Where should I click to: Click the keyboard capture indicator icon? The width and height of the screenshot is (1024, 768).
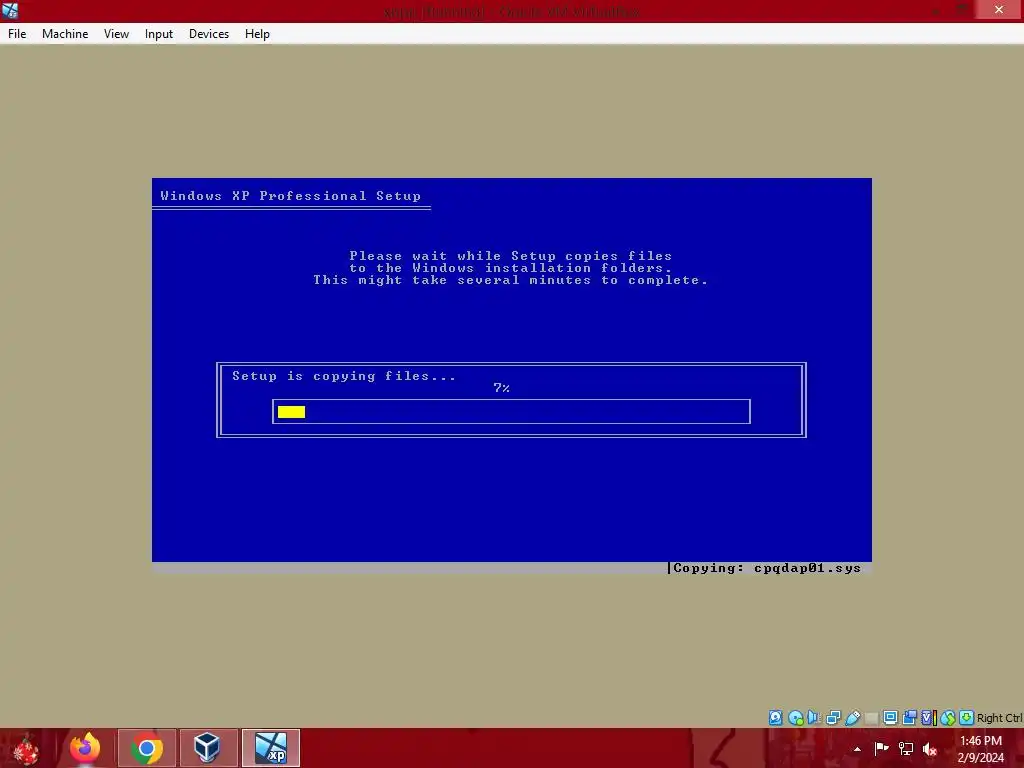(967, 718)
